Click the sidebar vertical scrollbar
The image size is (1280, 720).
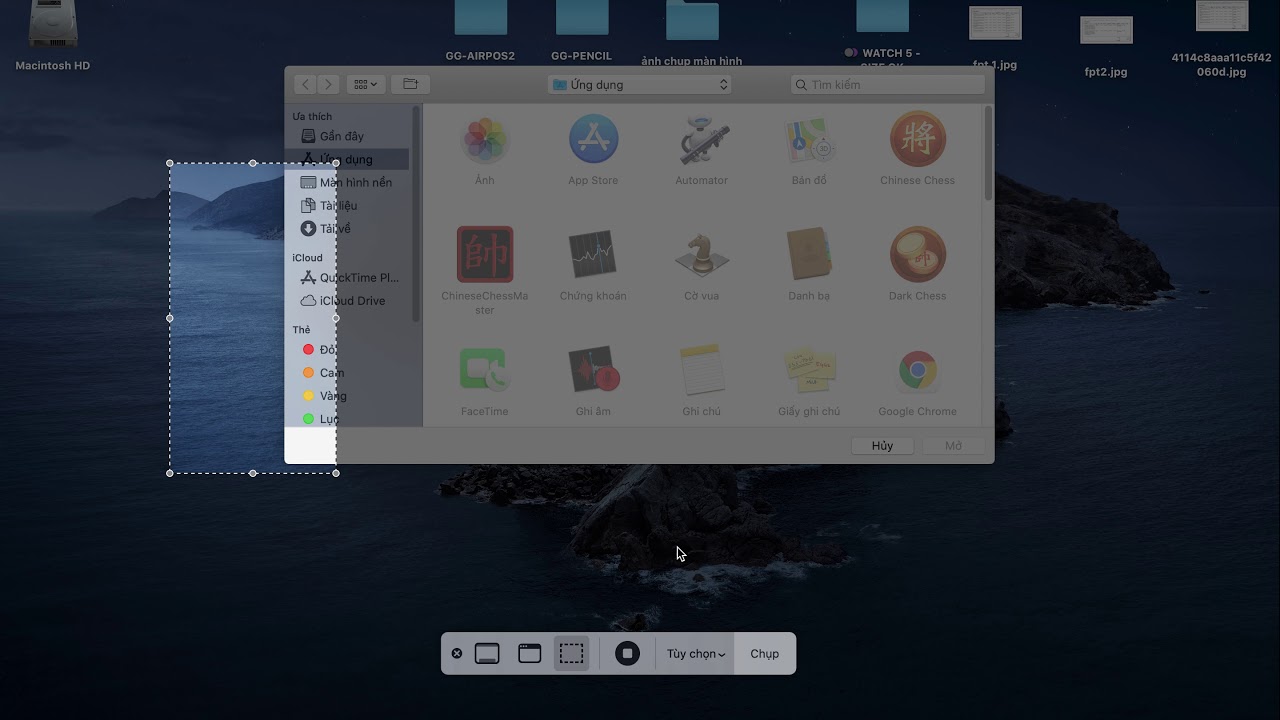coord(416,212)
